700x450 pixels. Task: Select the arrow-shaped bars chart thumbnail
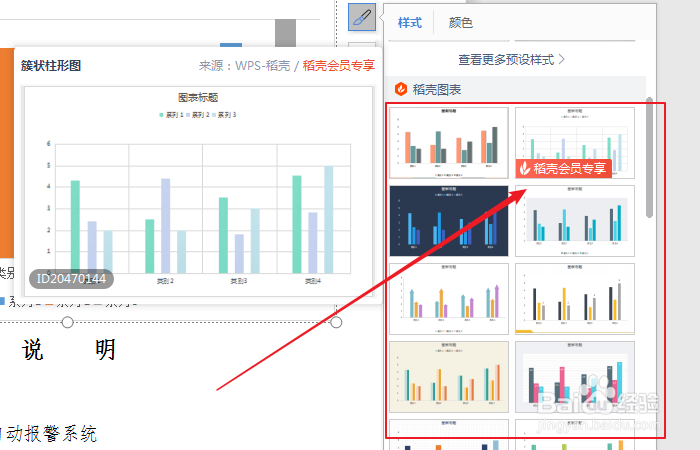[x=449, y=299]
